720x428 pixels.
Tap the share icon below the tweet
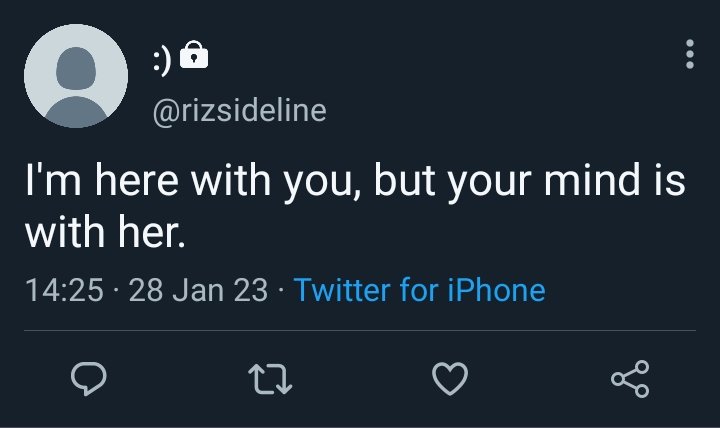pos(630,379)
